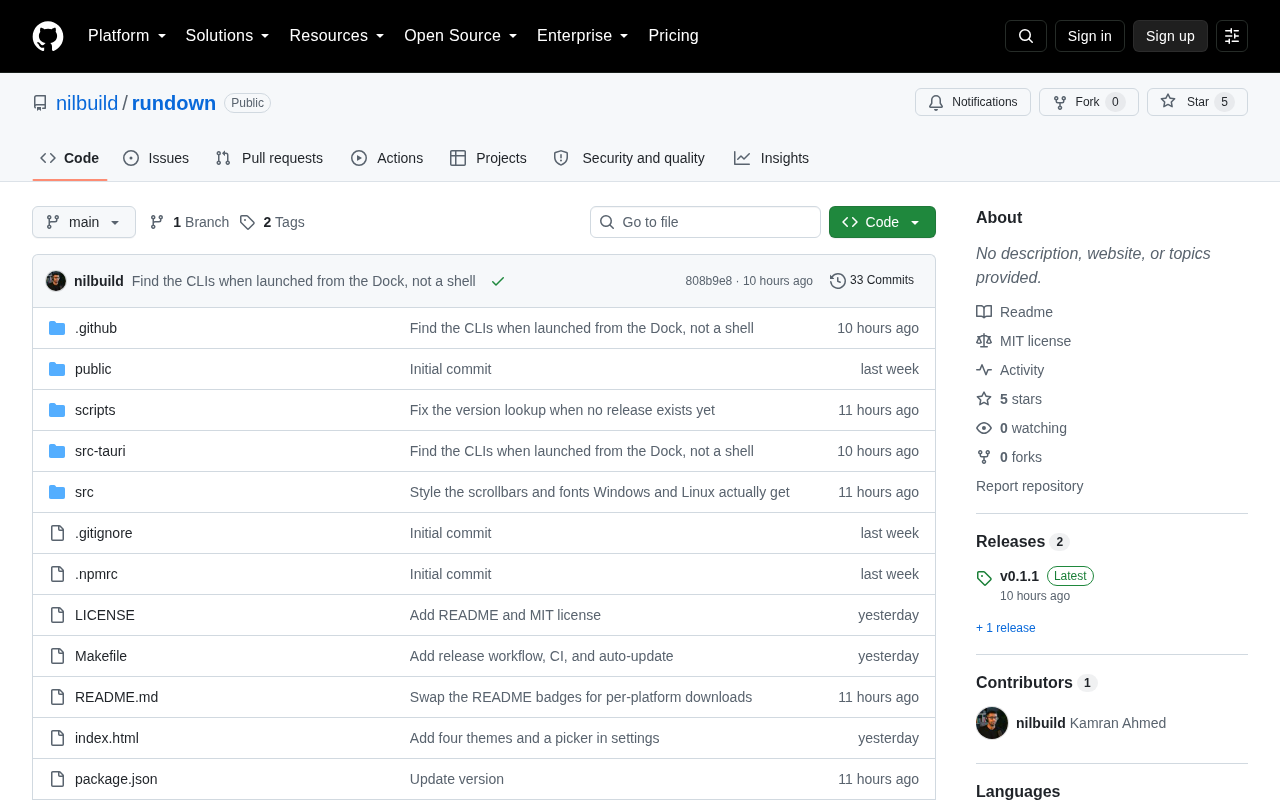Open the Pull requests tab
Image resolution: width=1280 pixels, height=800 pixels.
click(x=269, y=158)
